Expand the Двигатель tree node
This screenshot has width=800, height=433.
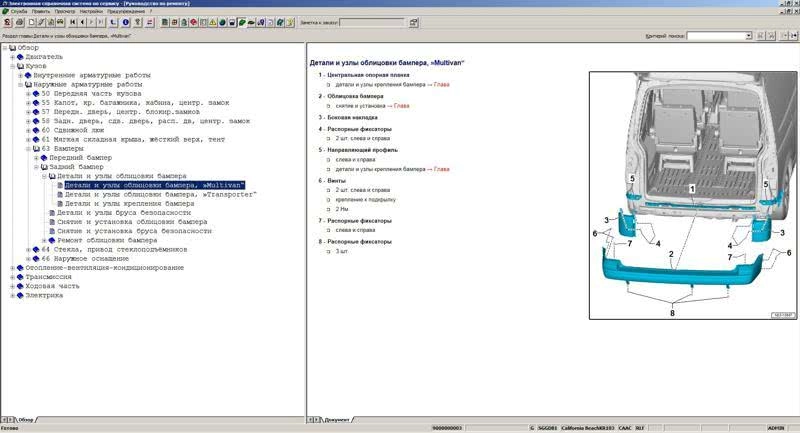[12, 57]
